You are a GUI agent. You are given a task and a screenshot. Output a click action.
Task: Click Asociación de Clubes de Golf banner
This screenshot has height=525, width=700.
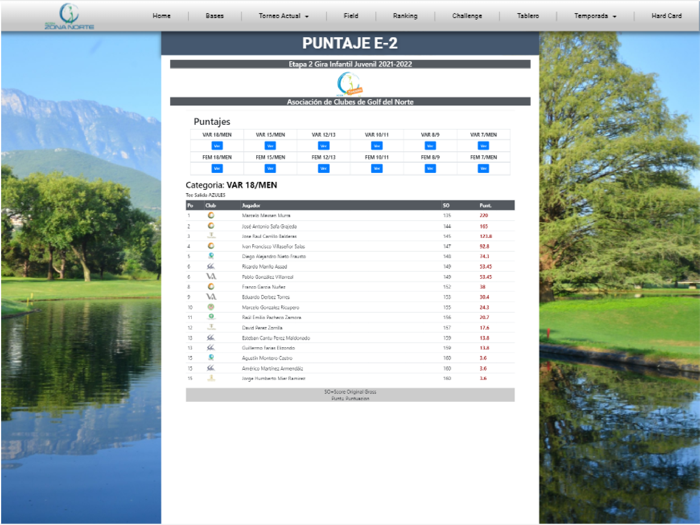(x=350, y=102)
